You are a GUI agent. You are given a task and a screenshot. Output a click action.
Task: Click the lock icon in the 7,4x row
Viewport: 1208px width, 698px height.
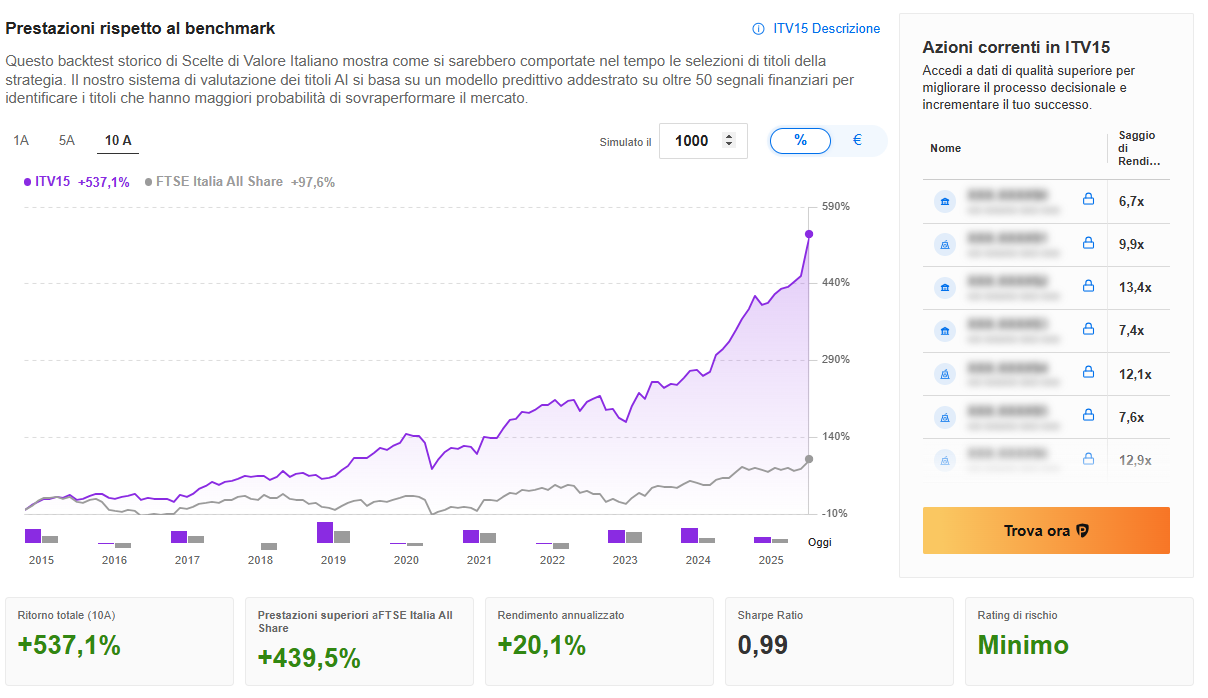click(1088, 329)
